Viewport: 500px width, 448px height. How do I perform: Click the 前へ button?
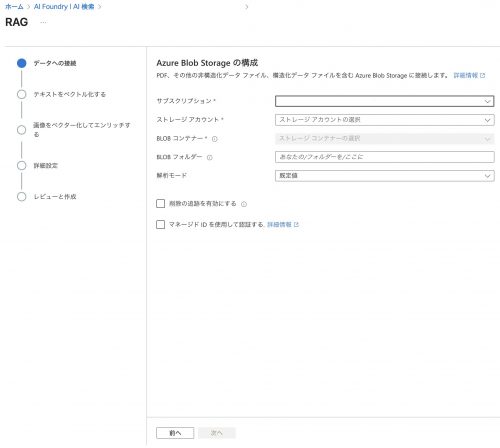coord(175,433)
